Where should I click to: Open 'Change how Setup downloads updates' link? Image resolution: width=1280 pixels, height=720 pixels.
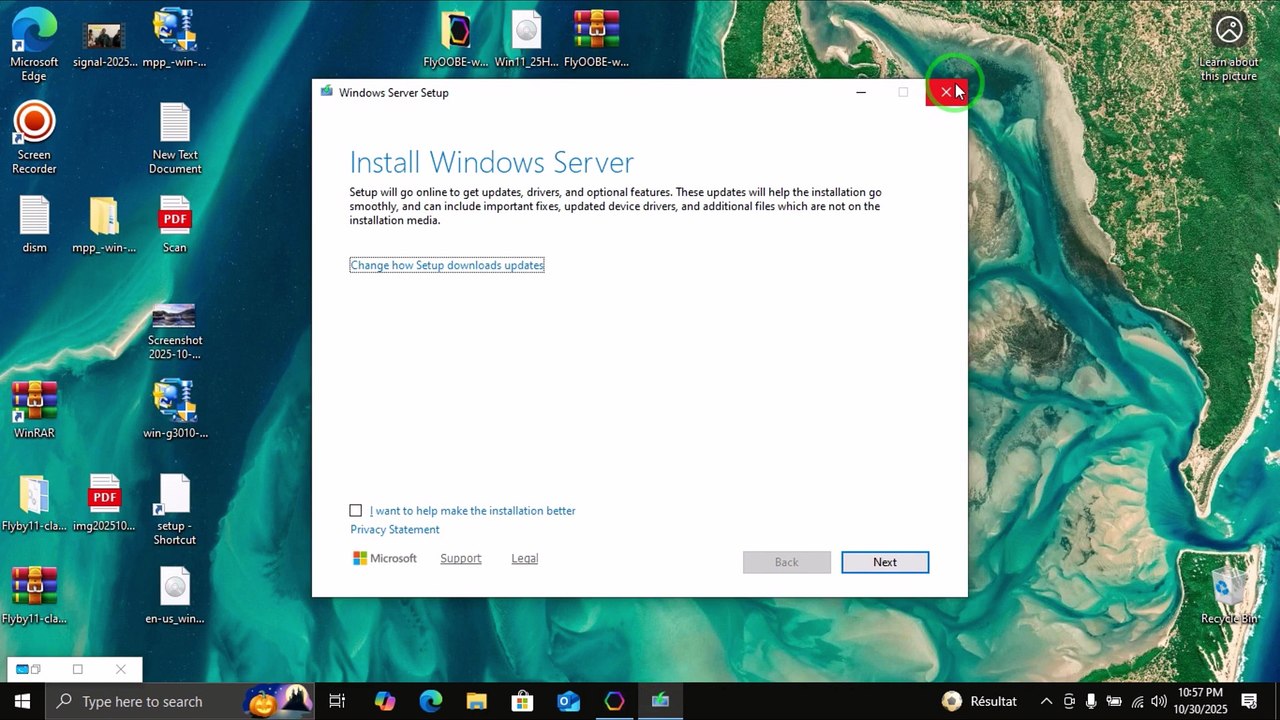coord(447,265)
